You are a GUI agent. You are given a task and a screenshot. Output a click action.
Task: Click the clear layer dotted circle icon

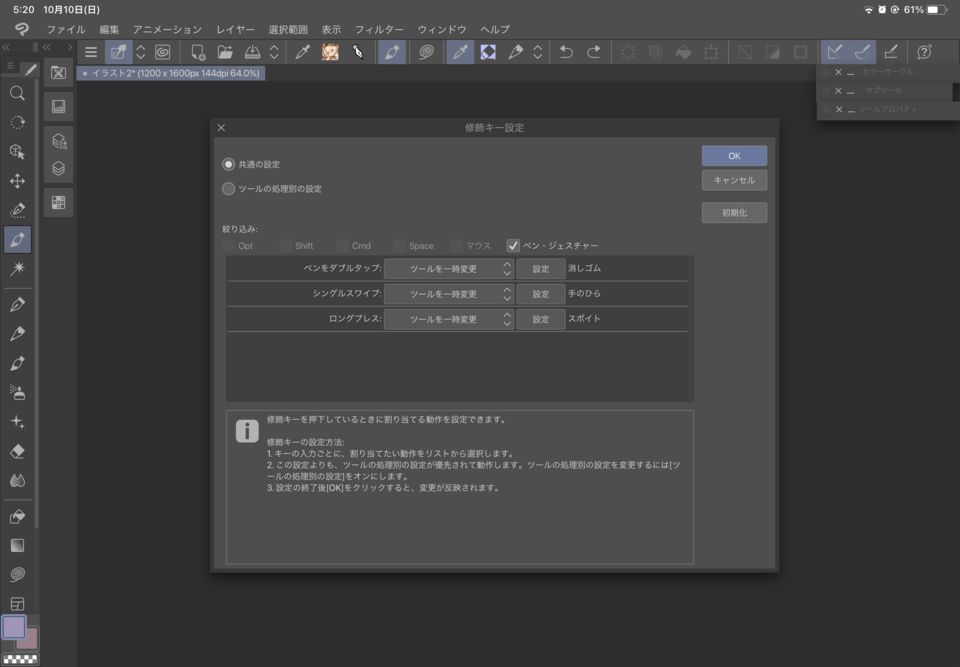(628, 52)
